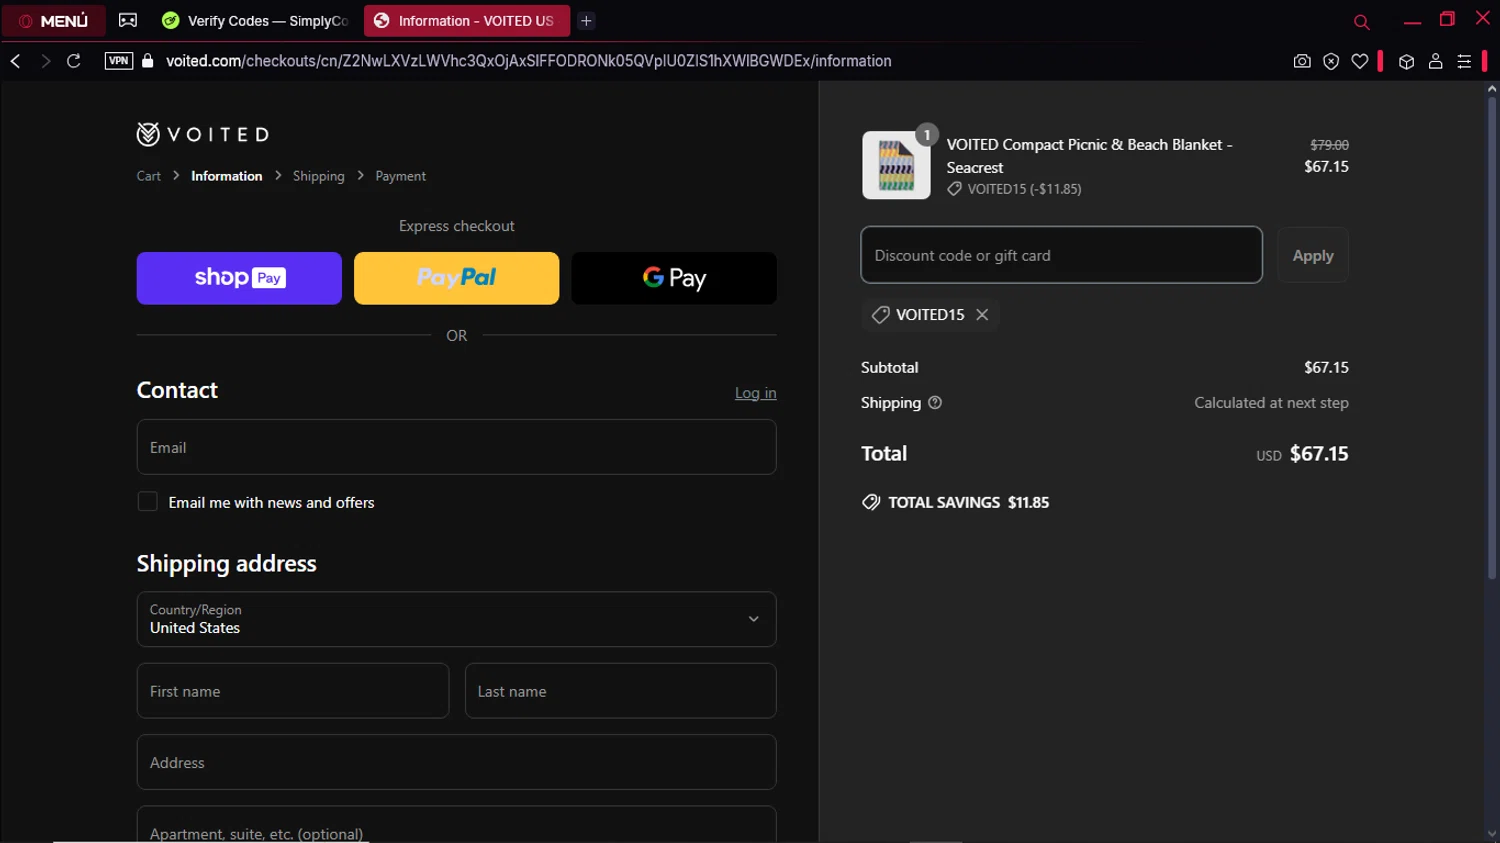Click the picnic blanket product thumbnail
Screen dimensions: 1500x843
[896, 165]
